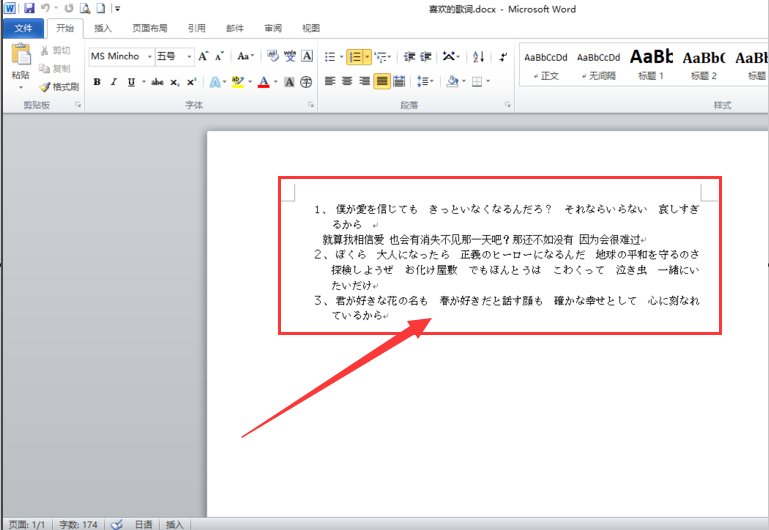The image size is (769, 530).
Task: Apply red font color
Action: 264,82
